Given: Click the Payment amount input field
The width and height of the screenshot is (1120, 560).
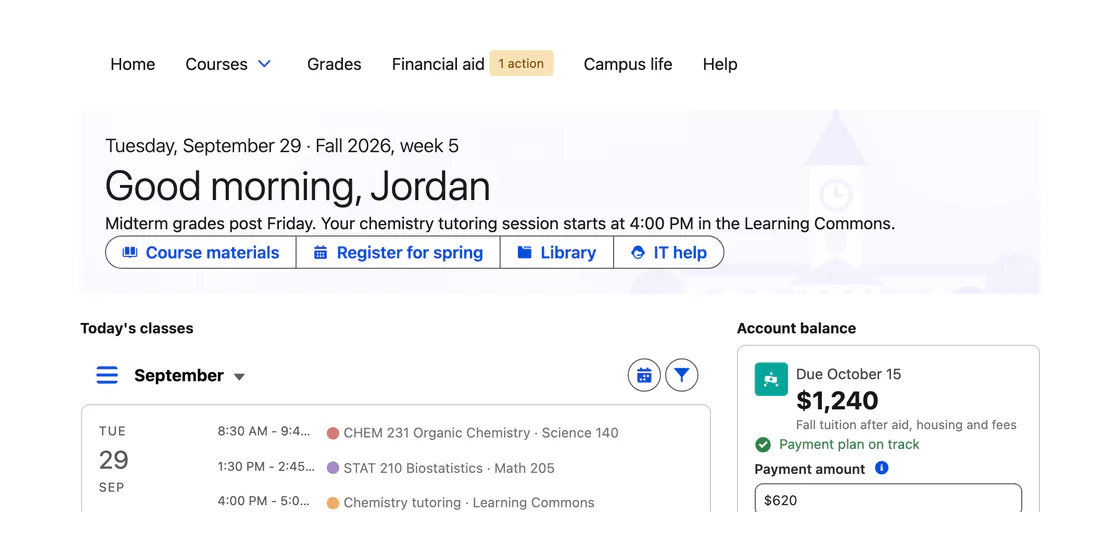Looking at the screenshot, I should click(x=888, y=499).
